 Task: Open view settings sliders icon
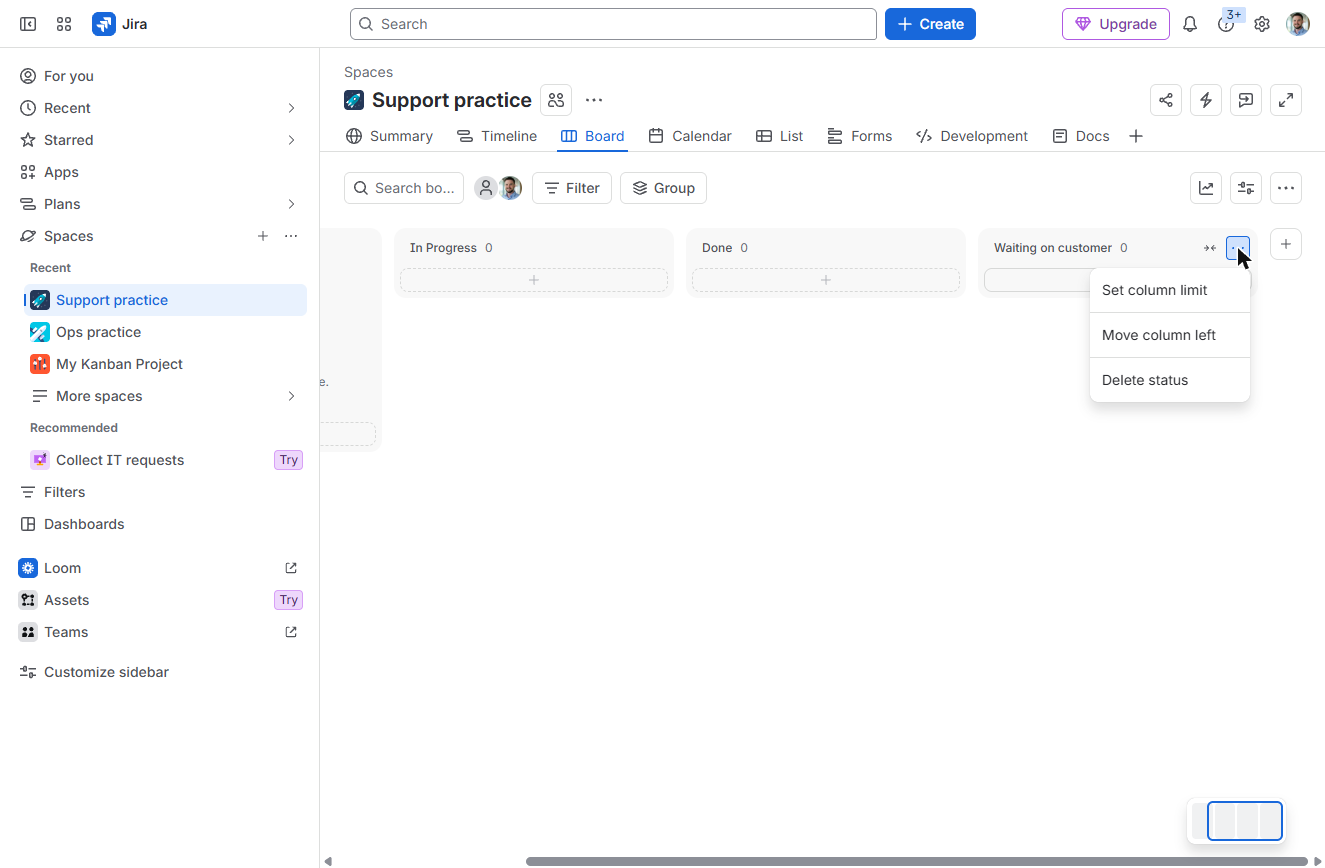[1246, 188]
